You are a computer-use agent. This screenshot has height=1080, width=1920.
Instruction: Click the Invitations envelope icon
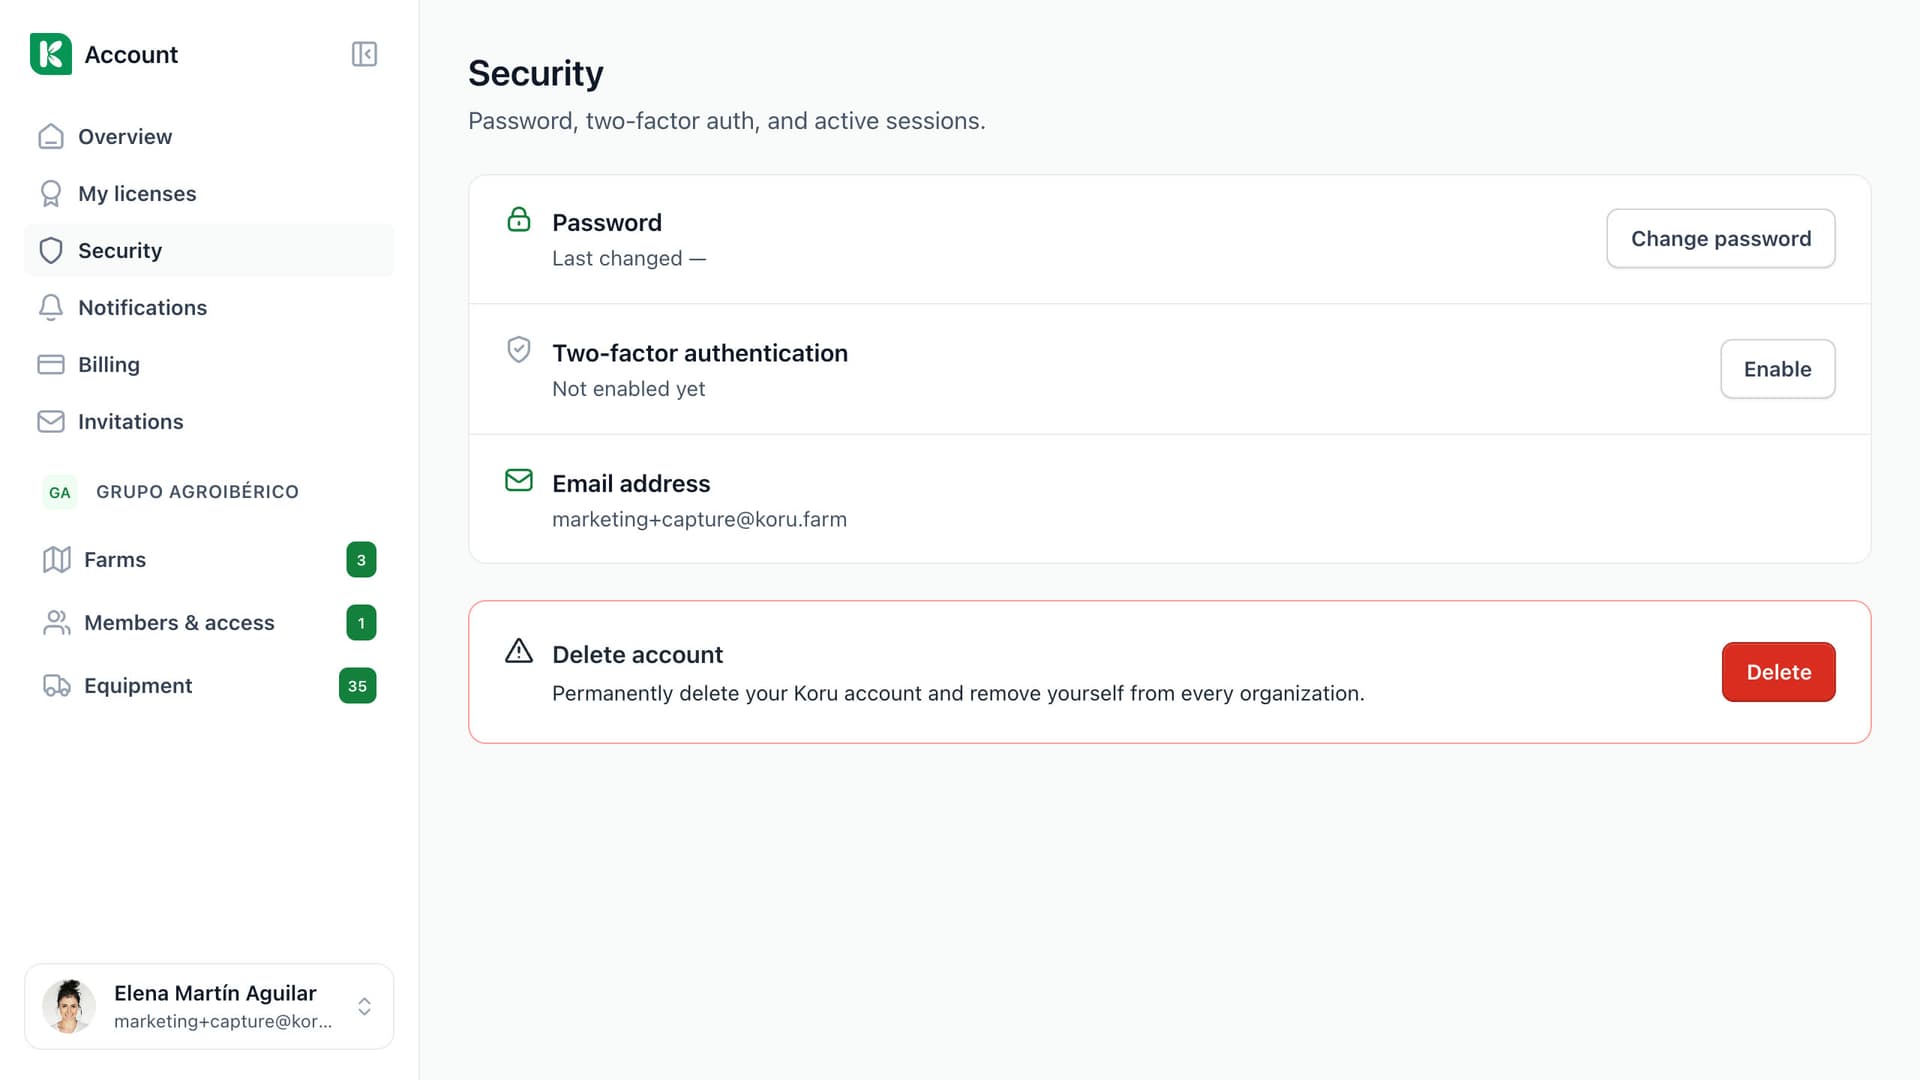point(51,422)
